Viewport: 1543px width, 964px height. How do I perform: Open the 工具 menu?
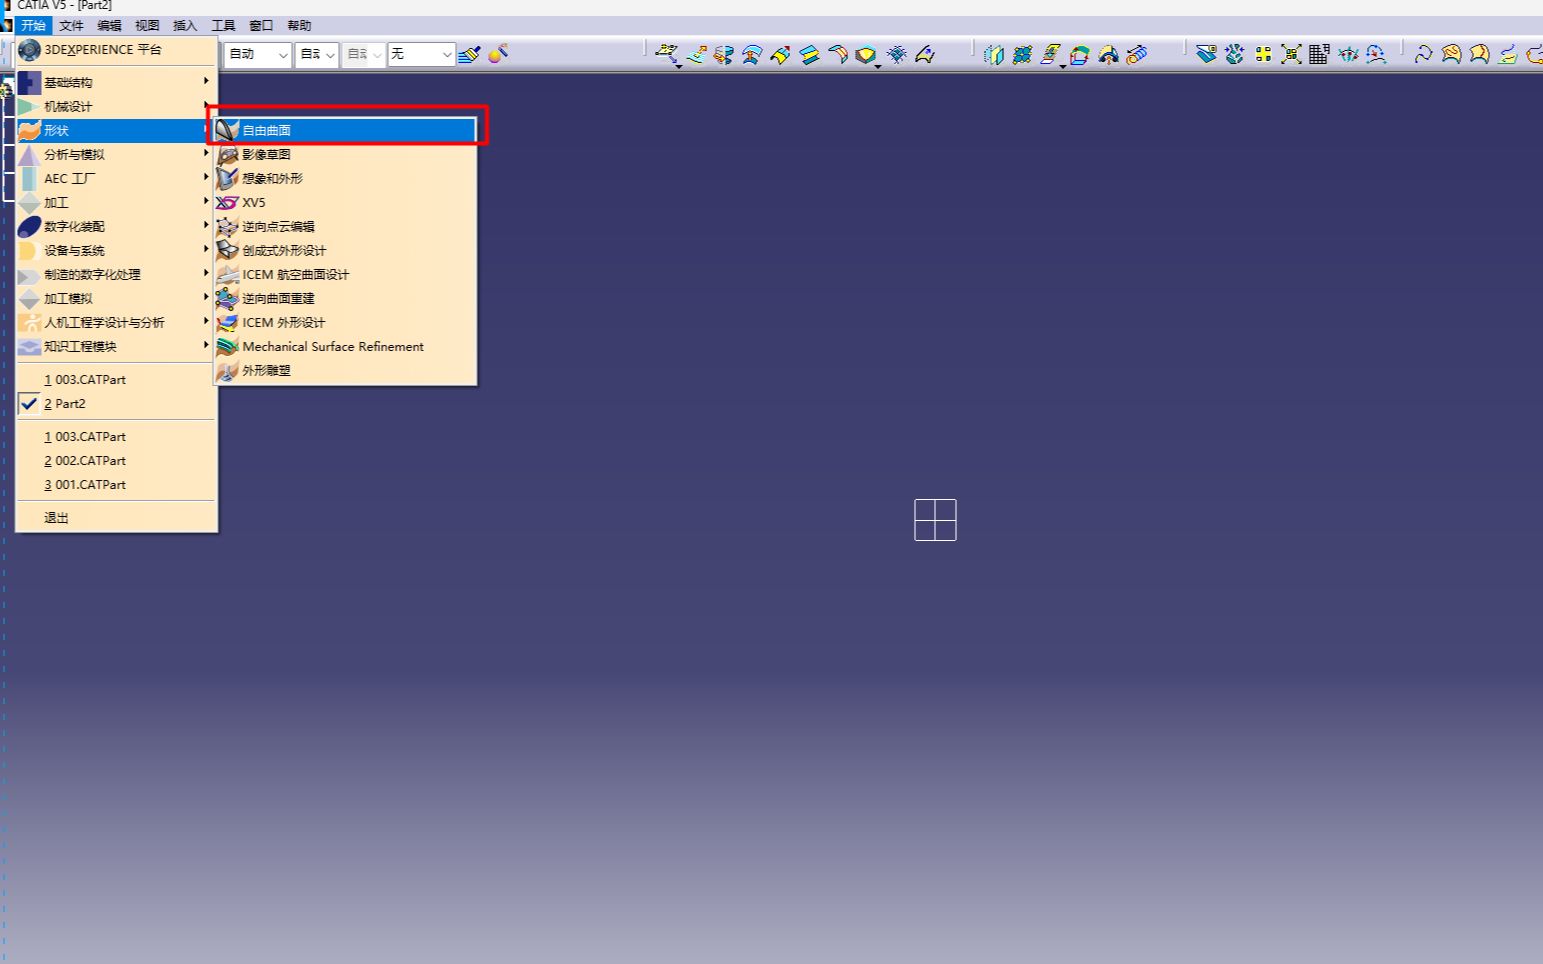(223, 25)
